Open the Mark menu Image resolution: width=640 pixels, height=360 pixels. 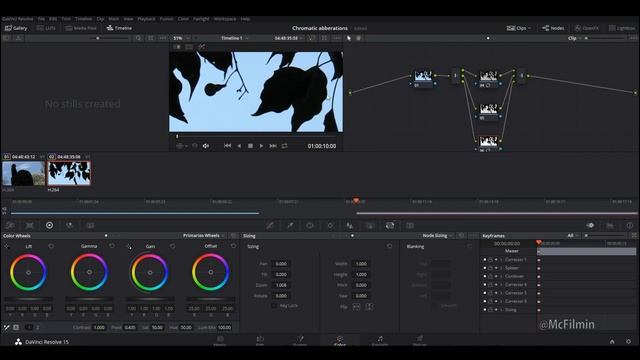pos(113,19)
